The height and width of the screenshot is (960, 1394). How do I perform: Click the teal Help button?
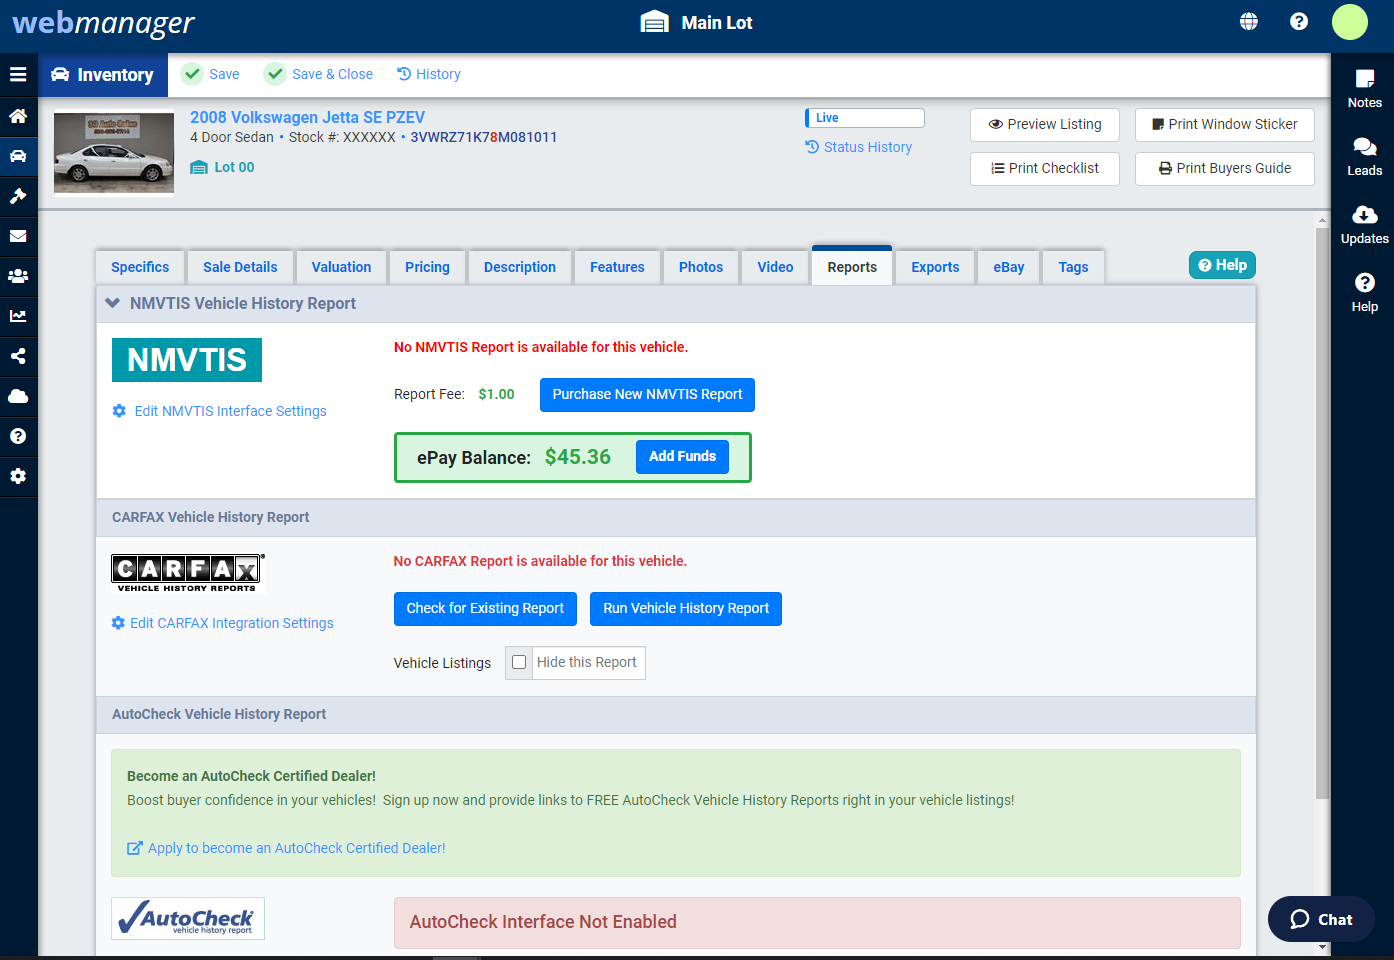(1222, 265)
